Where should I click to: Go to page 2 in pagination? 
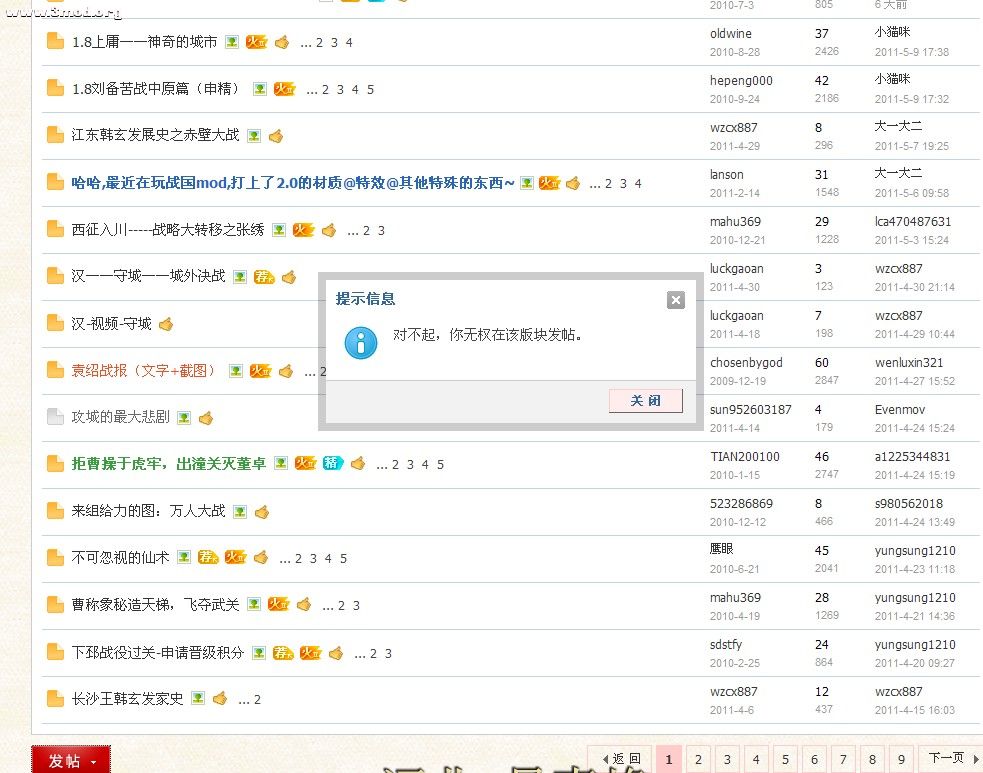click(698, 759)
